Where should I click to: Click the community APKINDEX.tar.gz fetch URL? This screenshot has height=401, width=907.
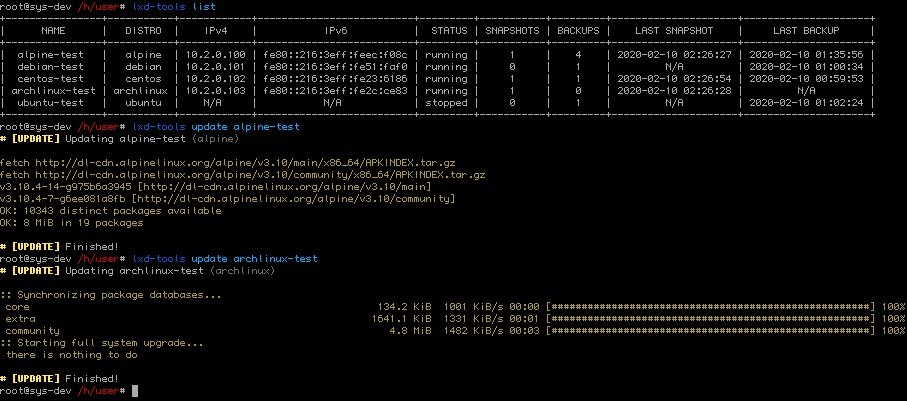point(260,175)
